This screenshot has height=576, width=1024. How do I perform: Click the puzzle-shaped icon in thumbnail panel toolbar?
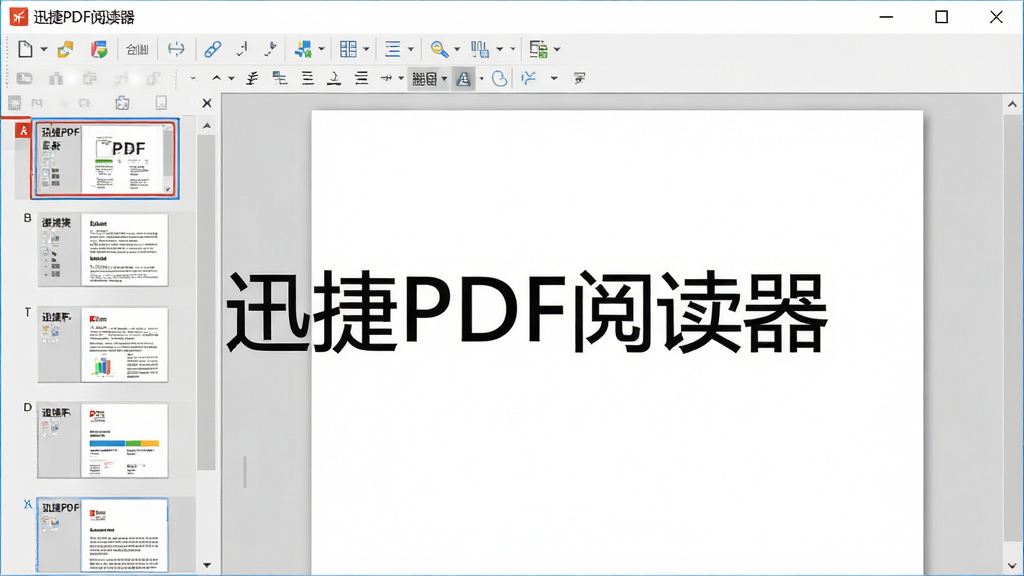tap(122, 103)
